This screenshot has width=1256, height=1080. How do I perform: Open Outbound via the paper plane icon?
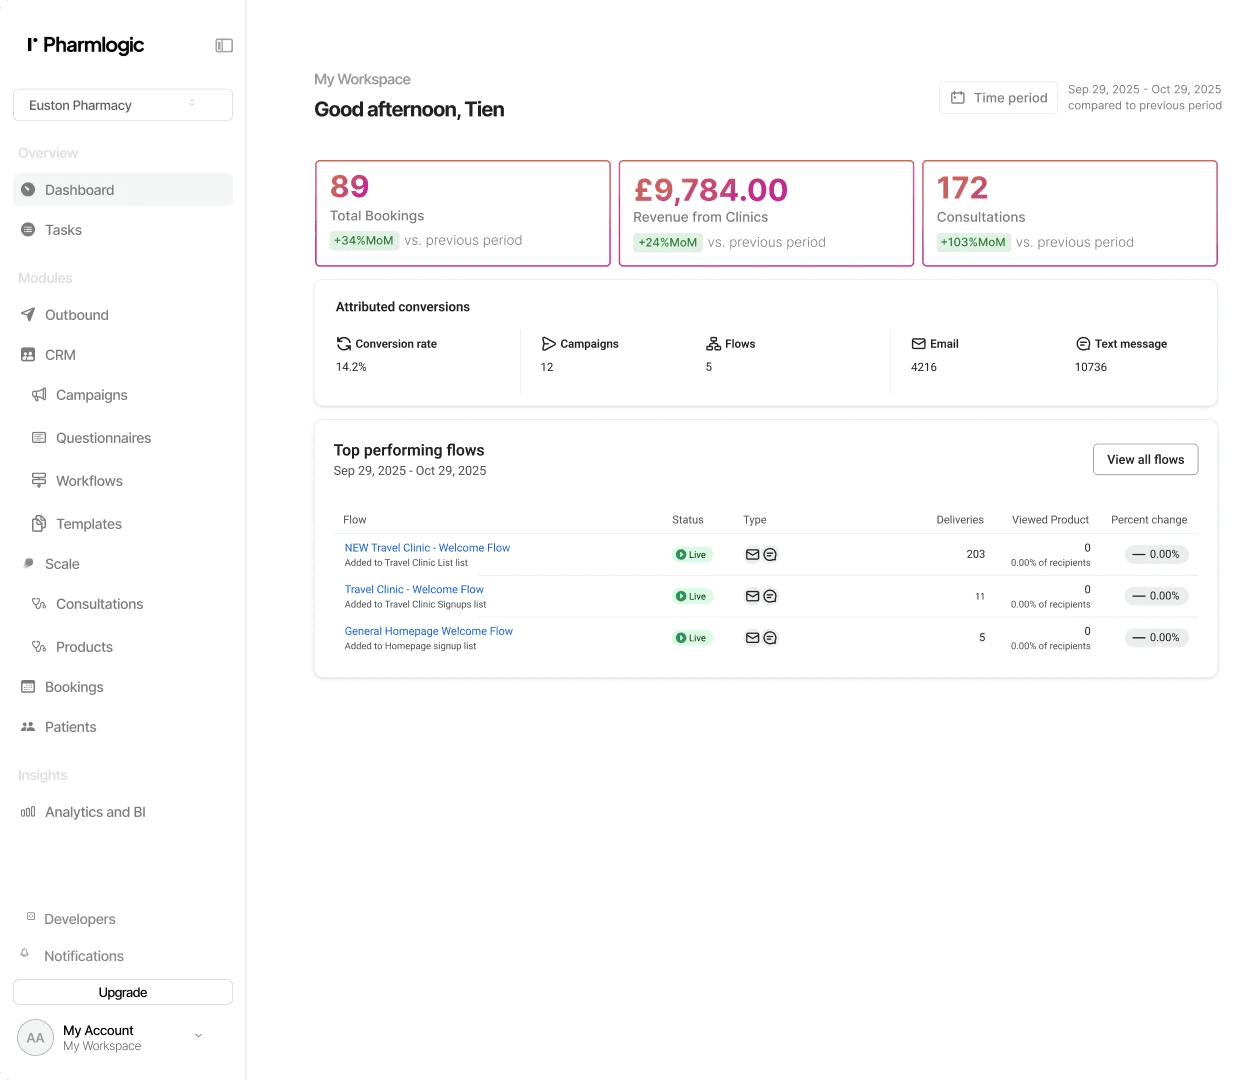pos(28,315)
